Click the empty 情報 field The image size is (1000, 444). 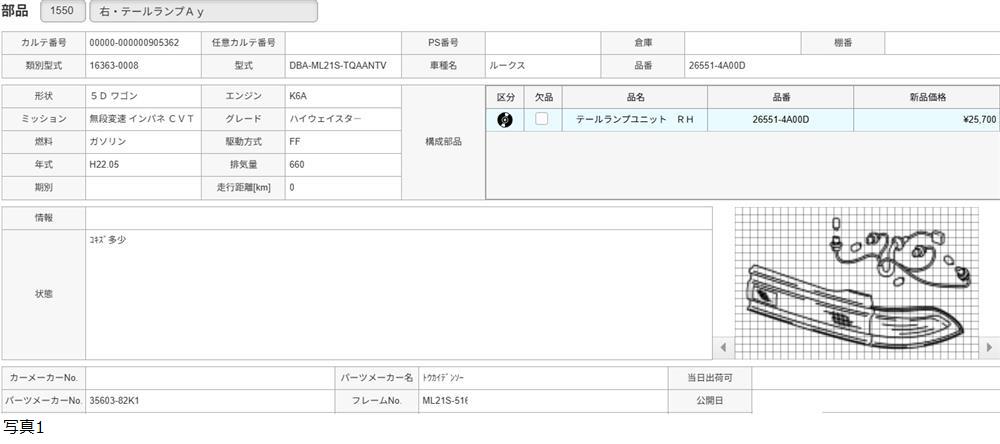coord(398,218)
